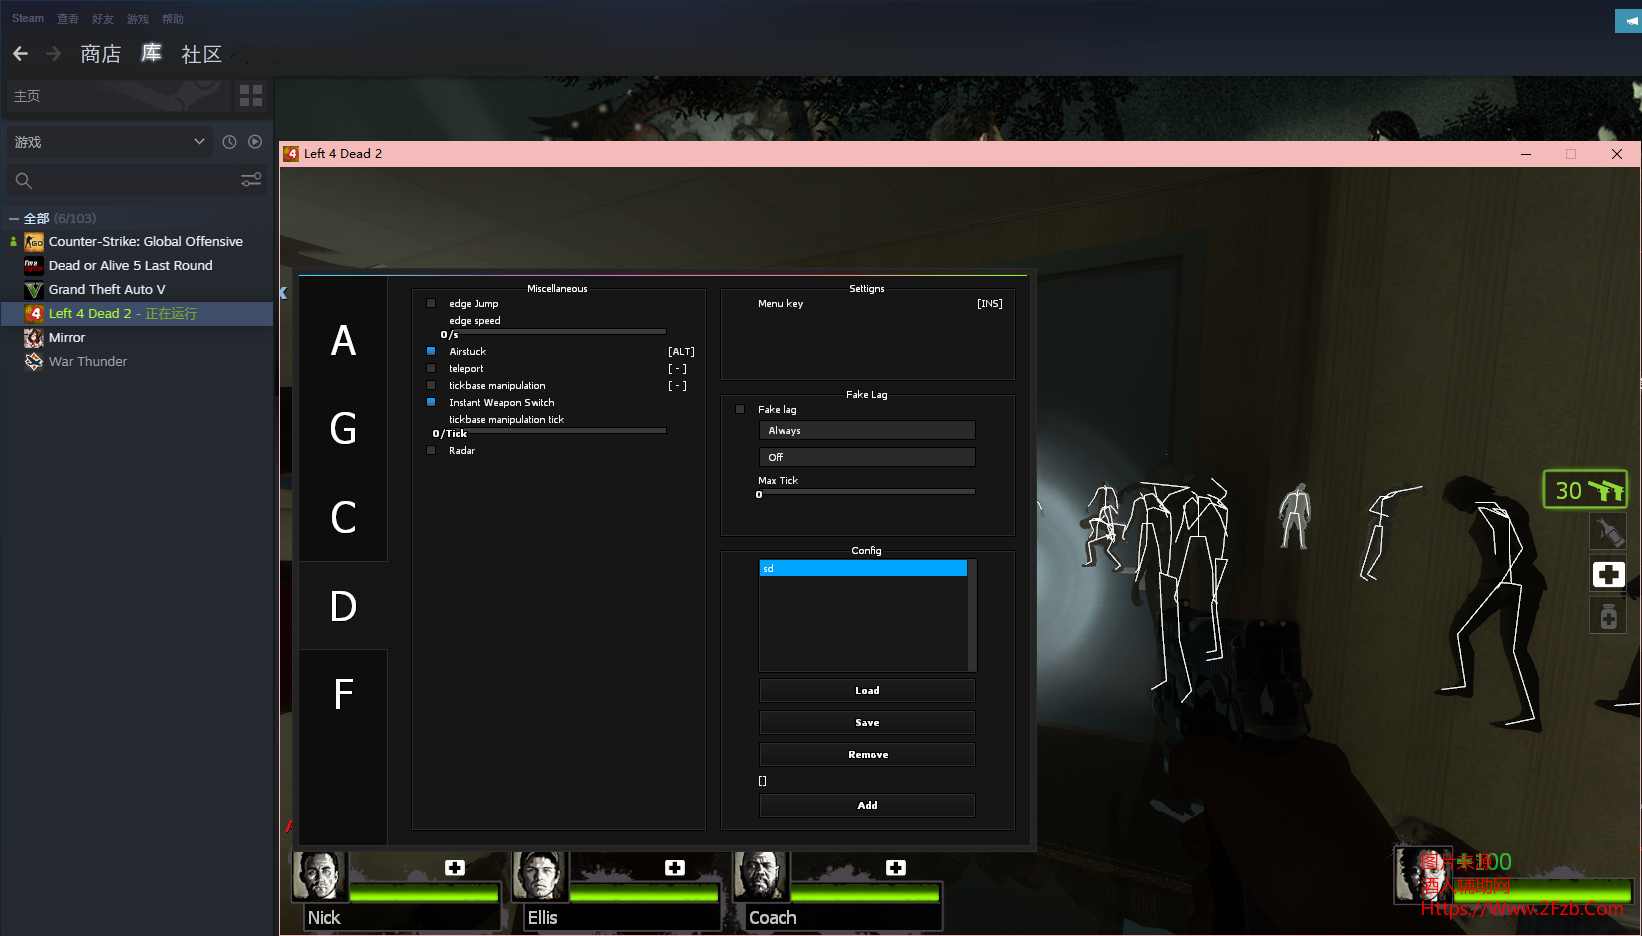Click Coach's survivor portrait
Viewport: 1642px width, 936px height.
761,876
